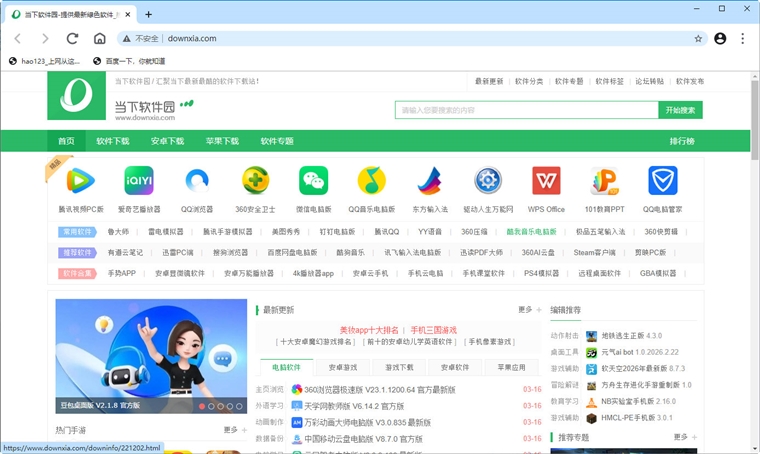The height and width of the screenshot is (454, 760).
Task: Click the 元气ai bot app icon
Action: point(591,352)
